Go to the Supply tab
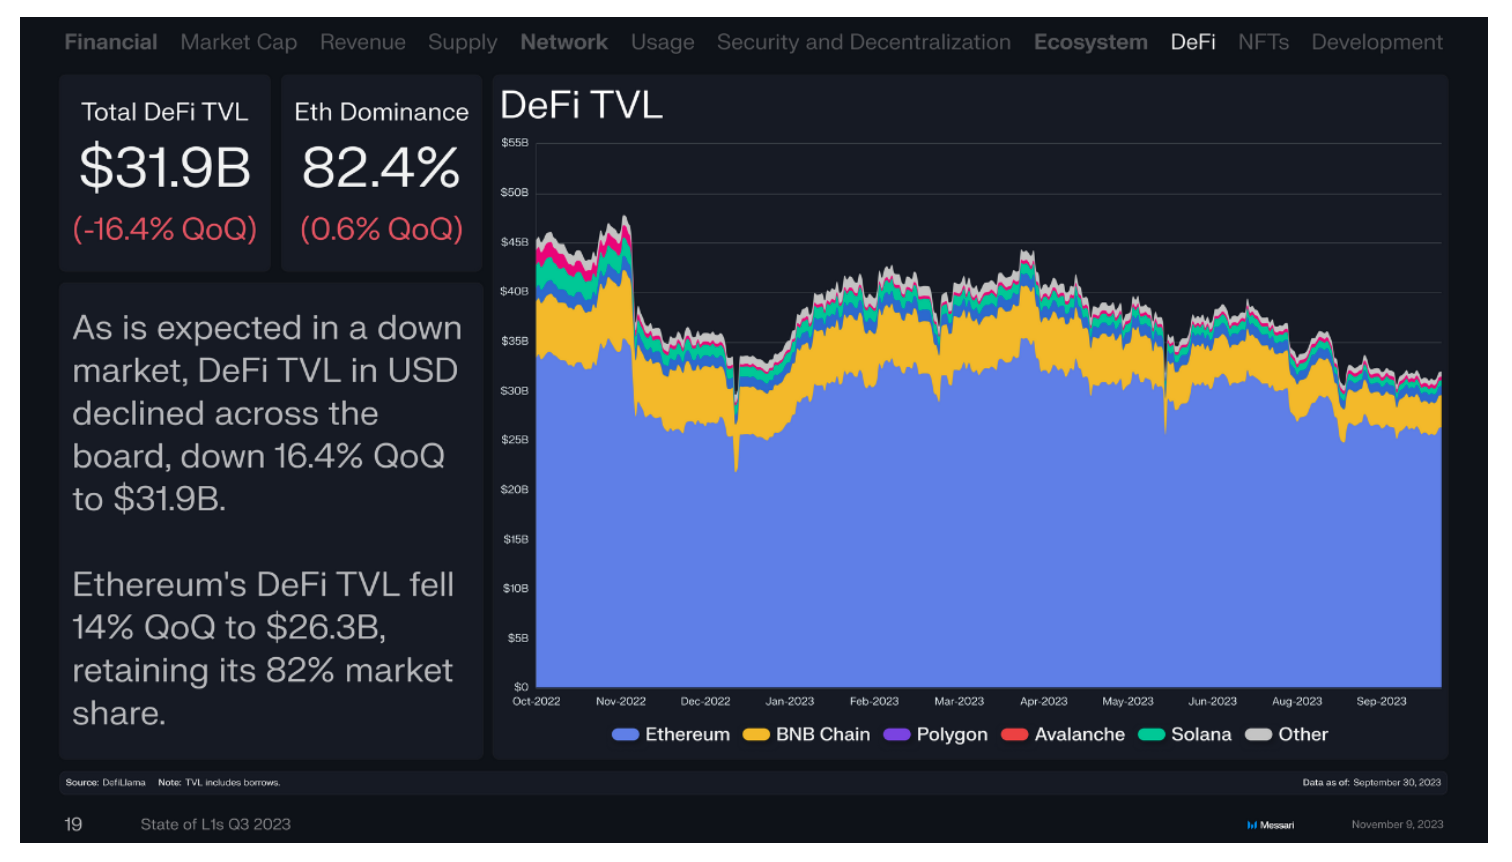Viewport: 1512px width, 862px height. pyautogui.click(x=463, y=42)
